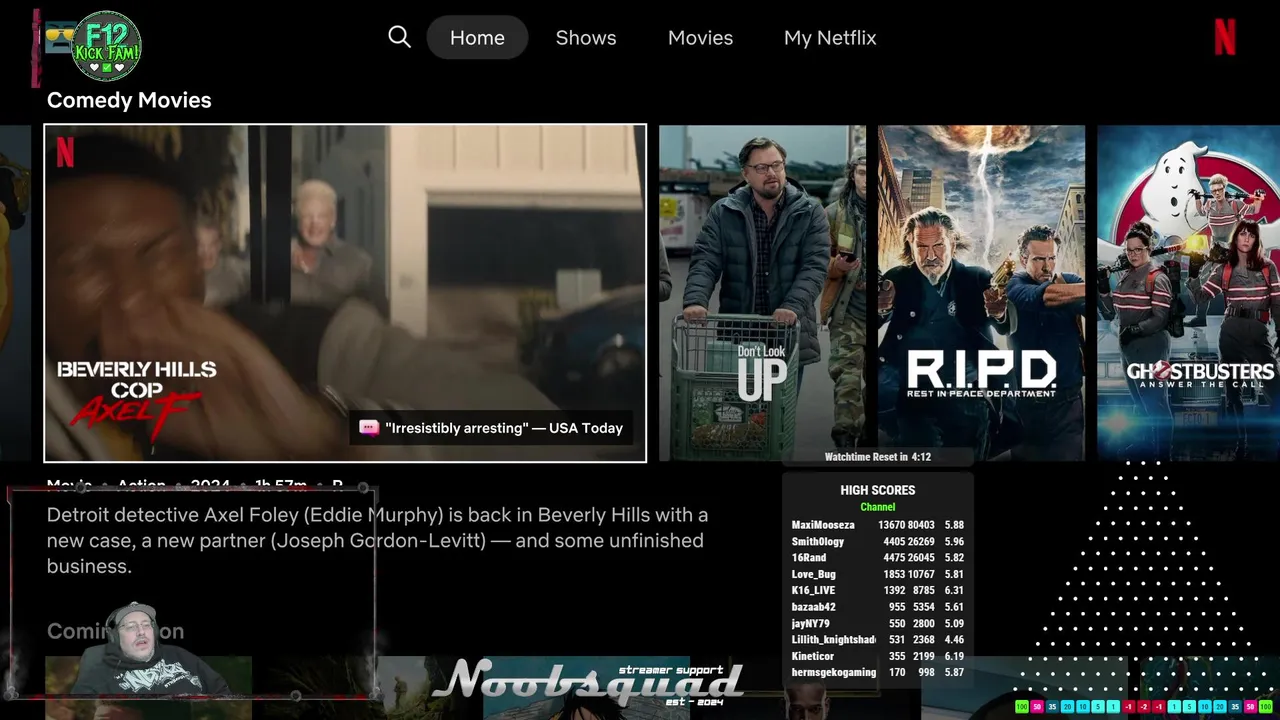Click the Netflix N logo top right
This screenshot has width=1280, height=720.
(x=1225, y=37)
